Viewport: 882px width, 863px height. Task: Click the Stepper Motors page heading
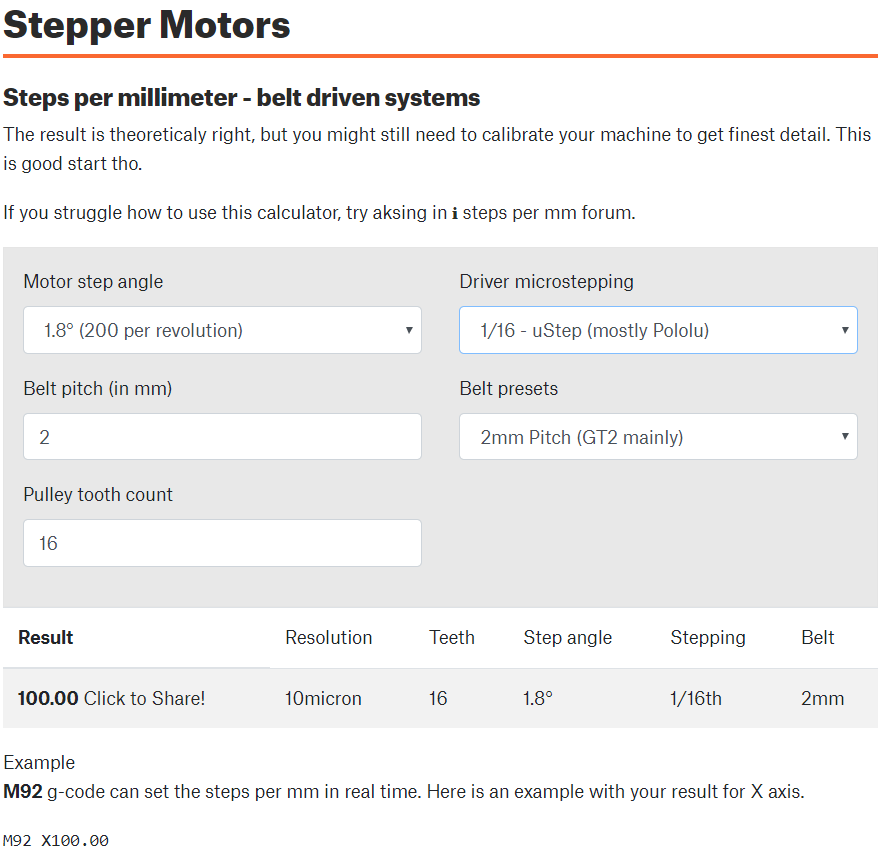click(x=147, y=25)
